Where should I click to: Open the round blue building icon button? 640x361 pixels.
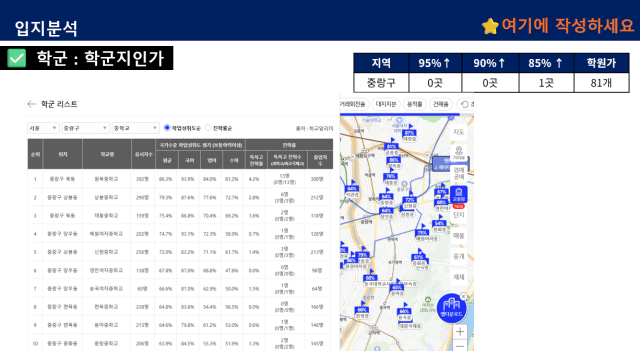tap(451, 308)
